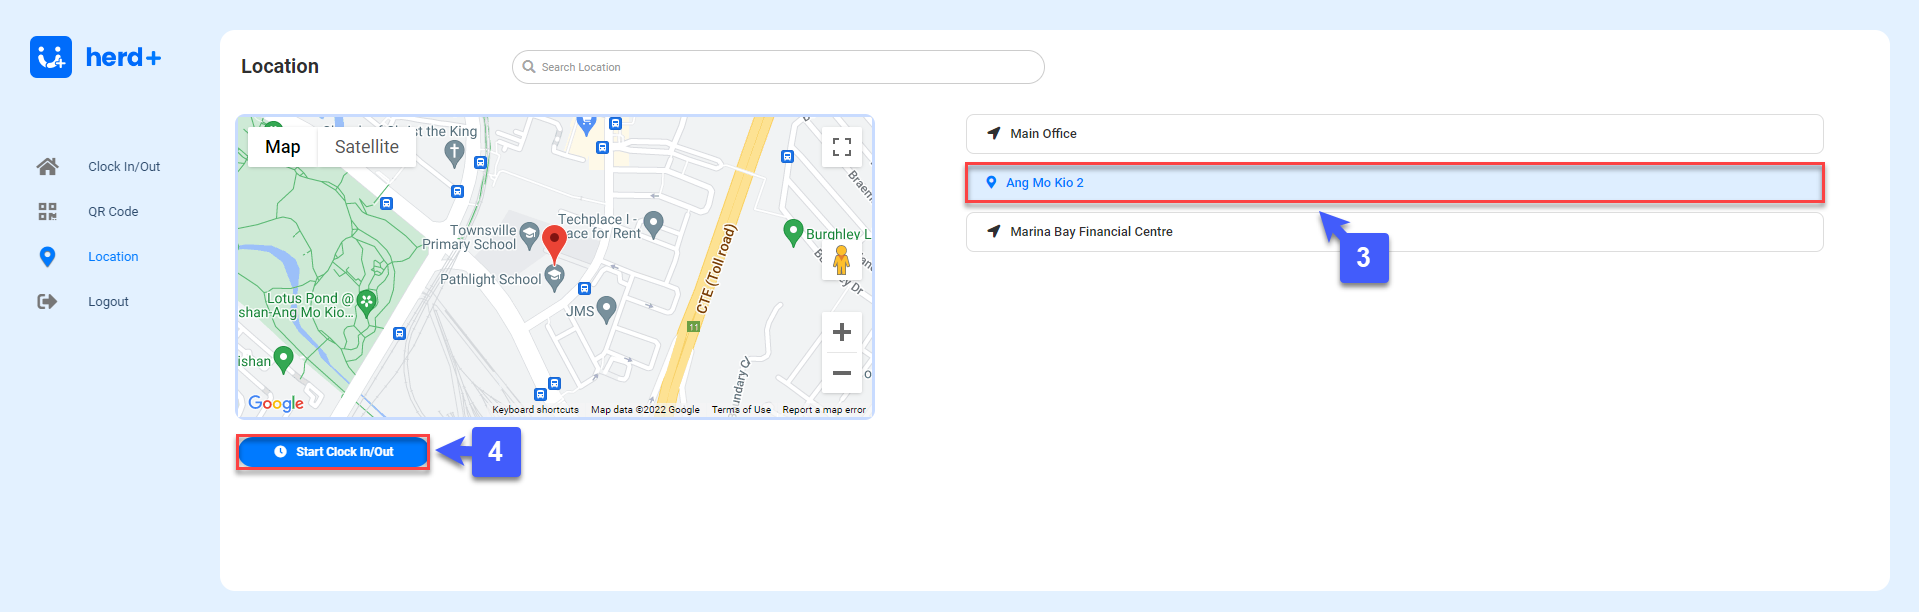Select Logout in sidebar
Viewport: 1919px width, 612px height.
coord(108,302)
